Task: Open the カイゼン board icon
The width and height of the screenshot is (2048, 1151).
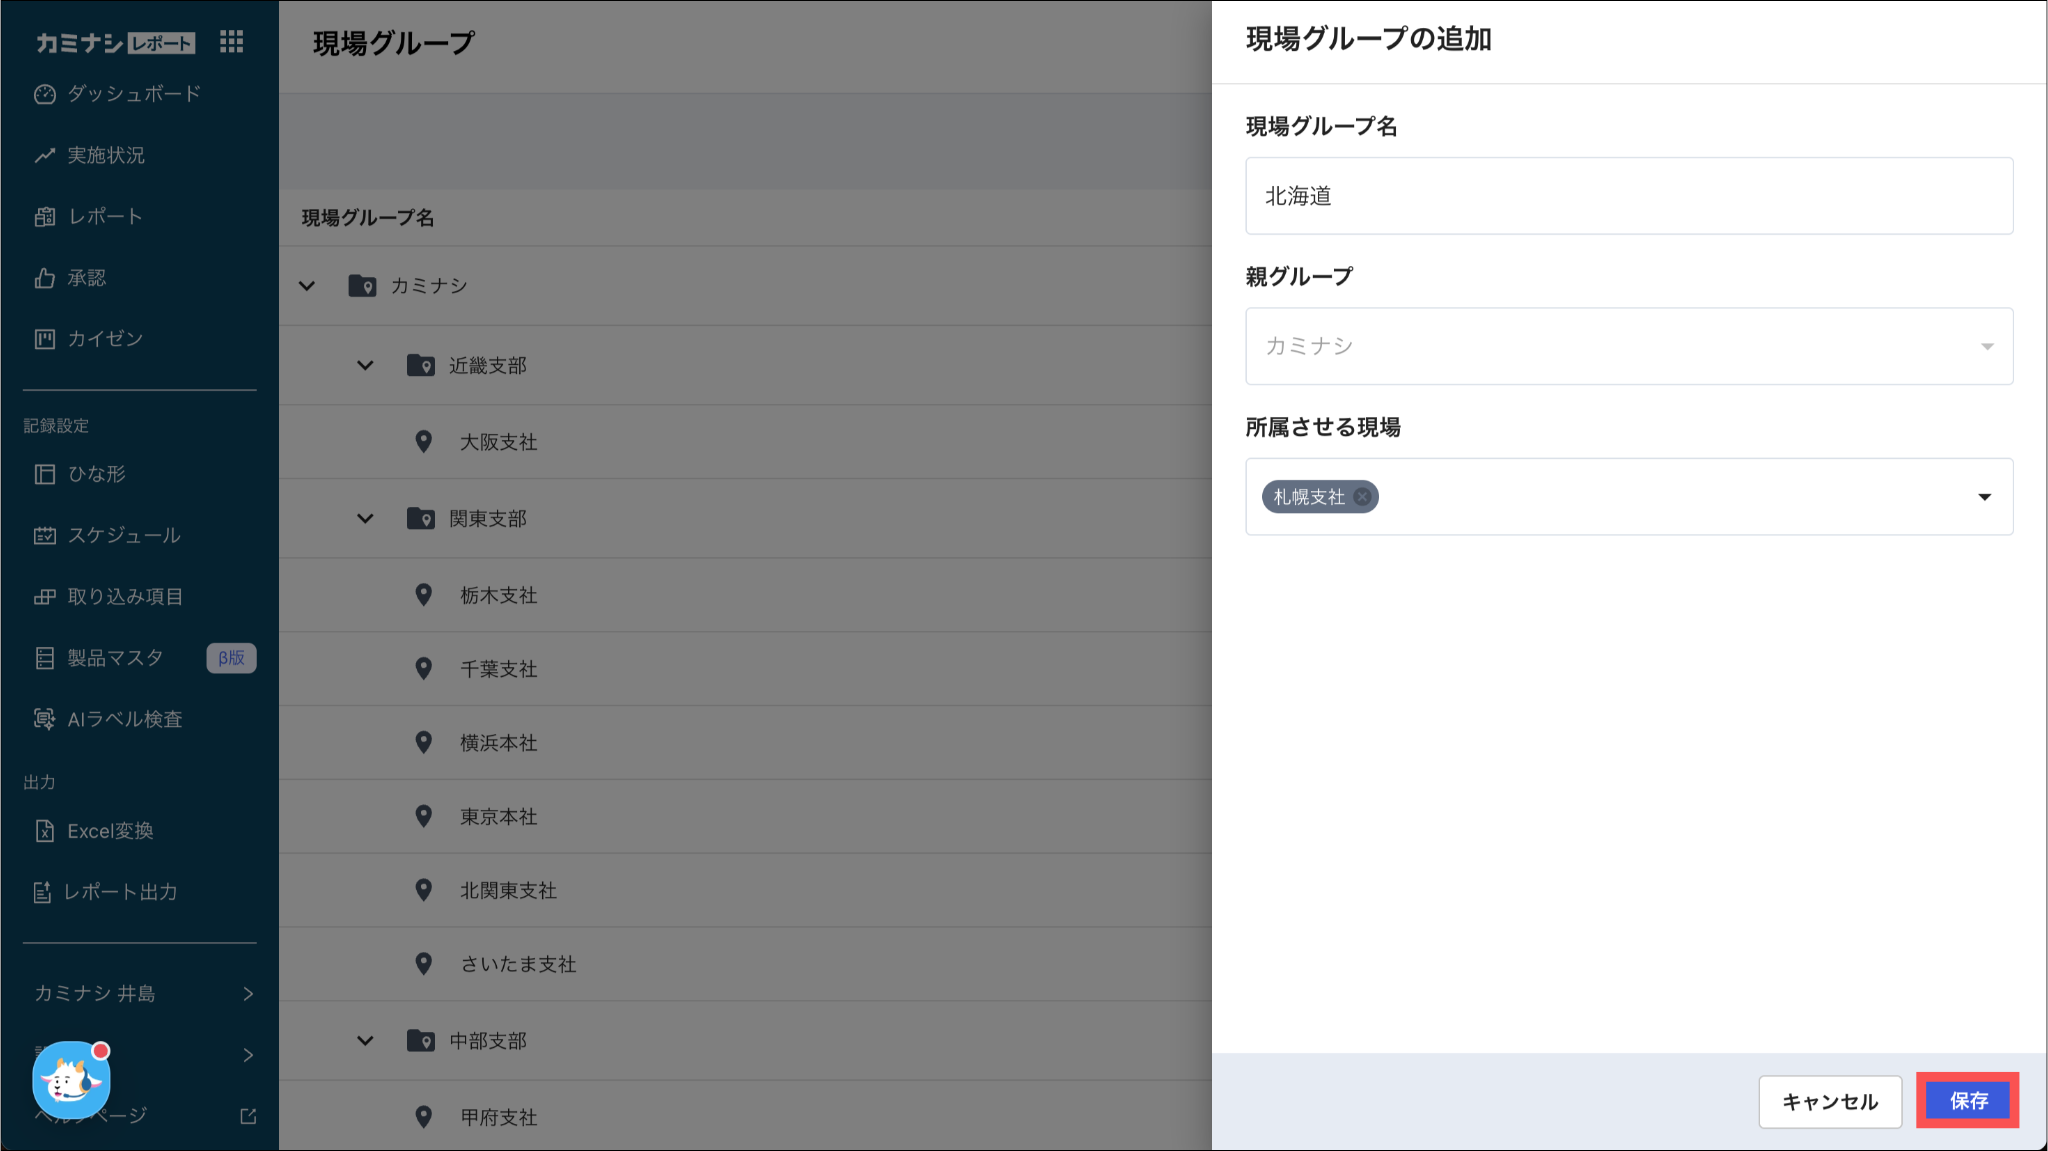Action: (44, 339)
